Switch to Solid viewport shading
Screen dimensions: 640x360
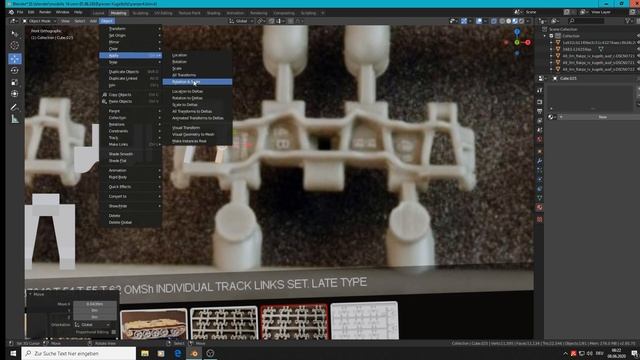[509, 21]
